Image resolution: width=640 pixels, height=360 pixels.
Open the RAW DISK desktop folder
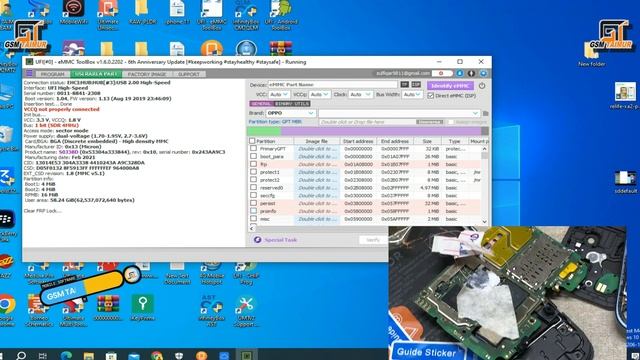(142, 12)
